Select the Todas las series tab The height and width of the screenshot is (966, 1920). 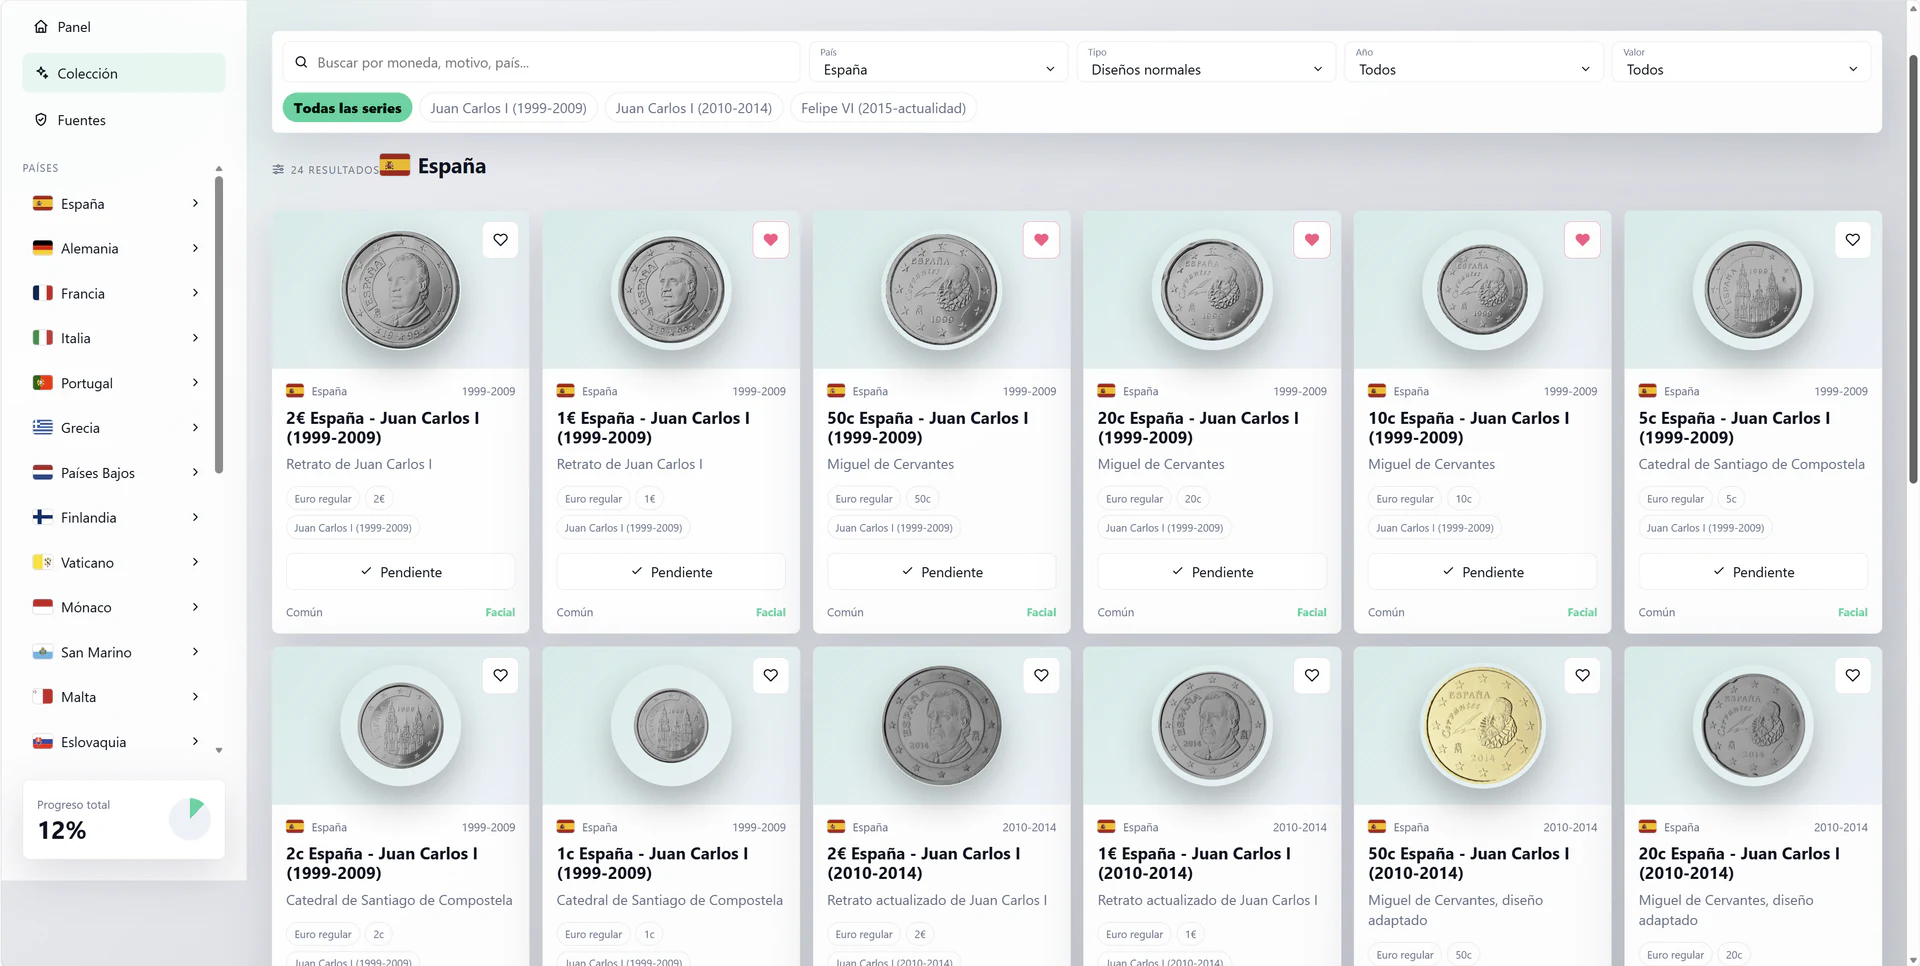point(347,108)
